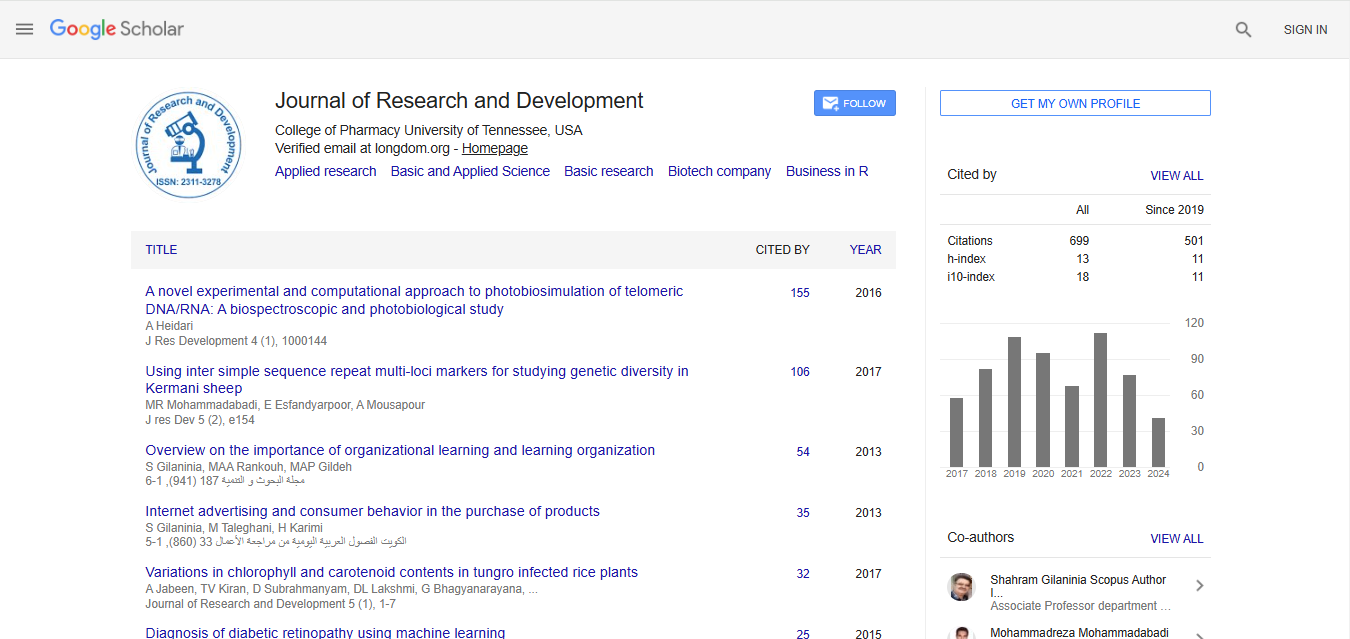Select the Applied research topic tag
Screen dimensions: 1350x639
[x=325, y=171]
